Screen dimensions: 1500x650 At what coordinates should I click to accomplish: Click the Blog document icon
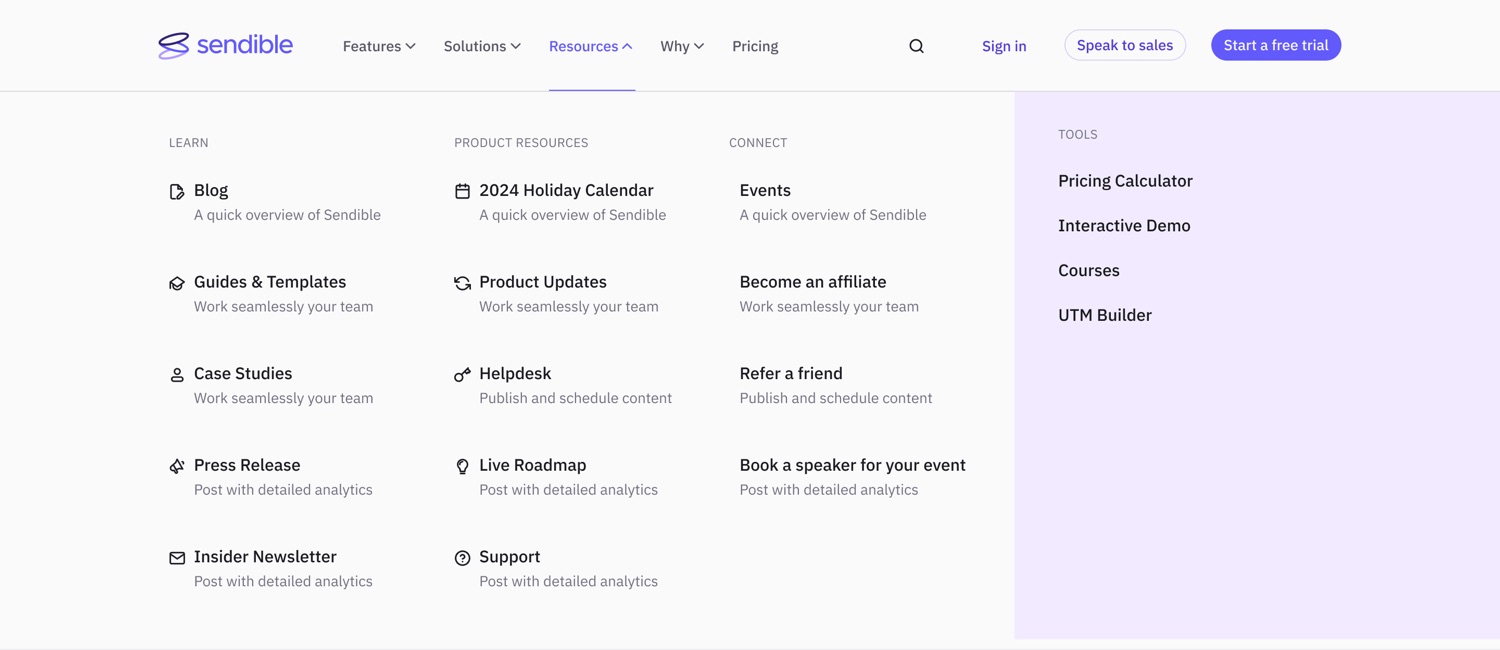[x=177, y=191]
